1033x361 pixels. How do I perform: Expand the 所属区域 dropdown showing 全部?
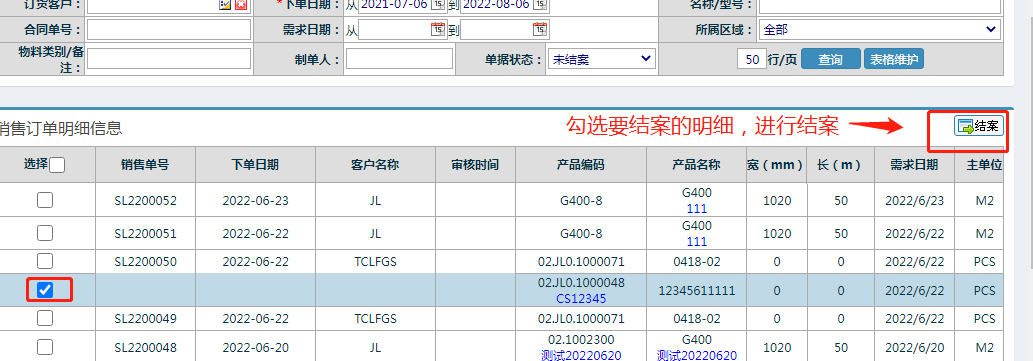point(879,29)
